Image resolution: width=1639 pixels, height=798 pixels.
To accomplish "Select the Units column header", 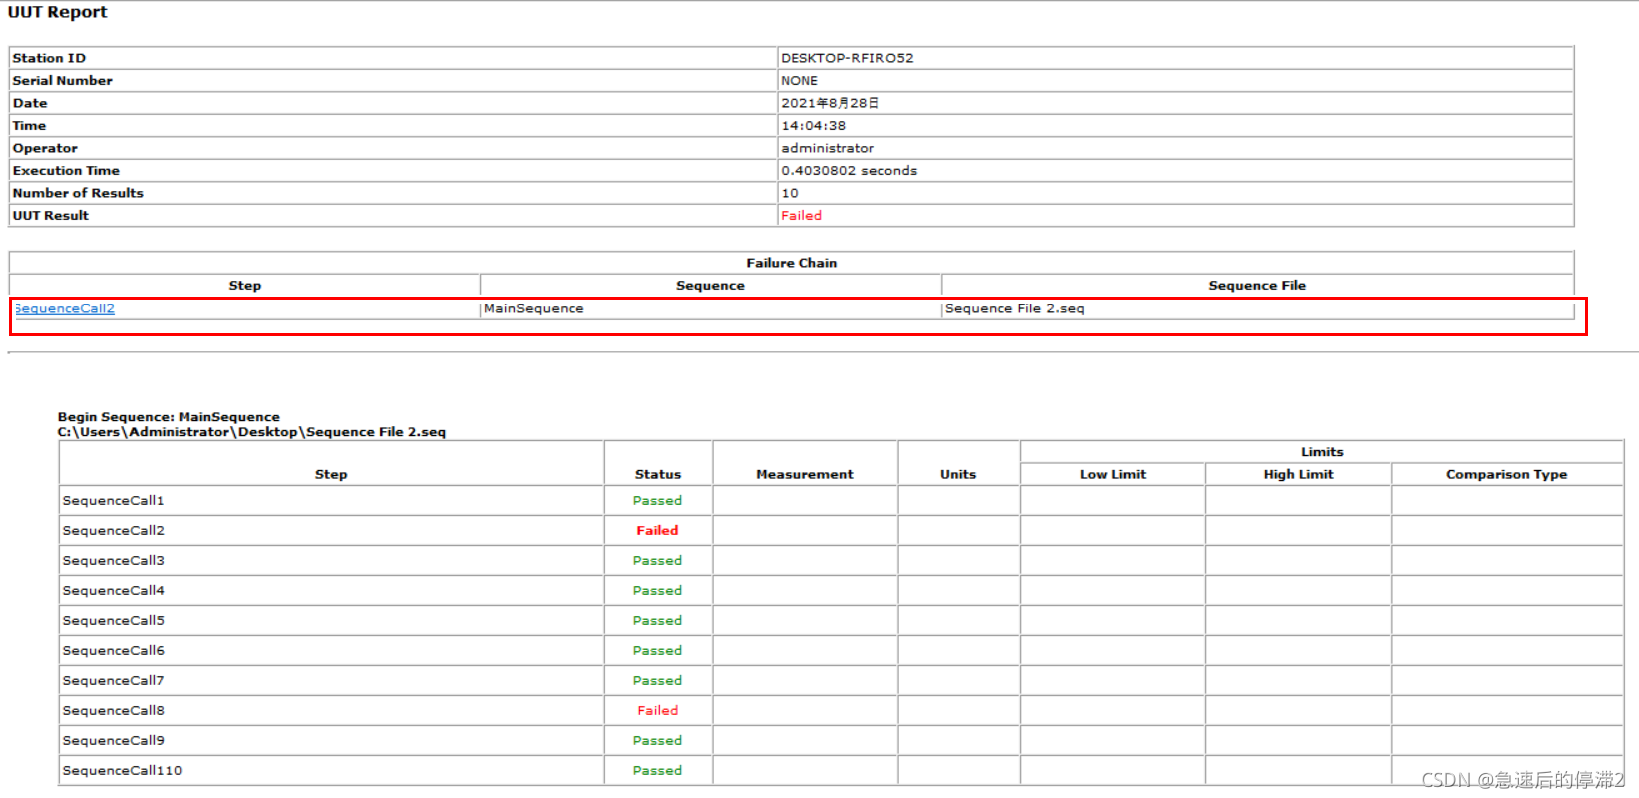I will [957, 474].
